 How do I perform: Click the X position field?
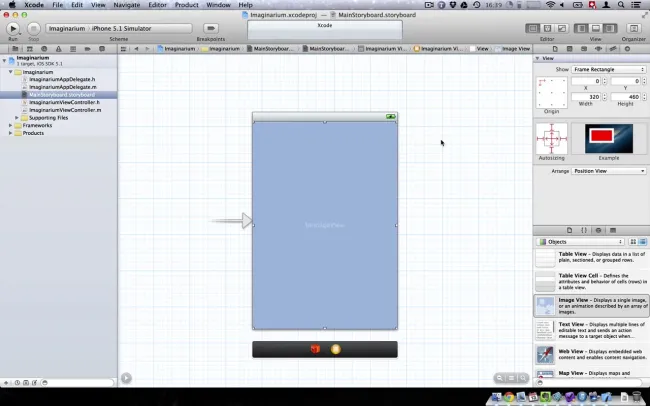[x=586, y=81]
